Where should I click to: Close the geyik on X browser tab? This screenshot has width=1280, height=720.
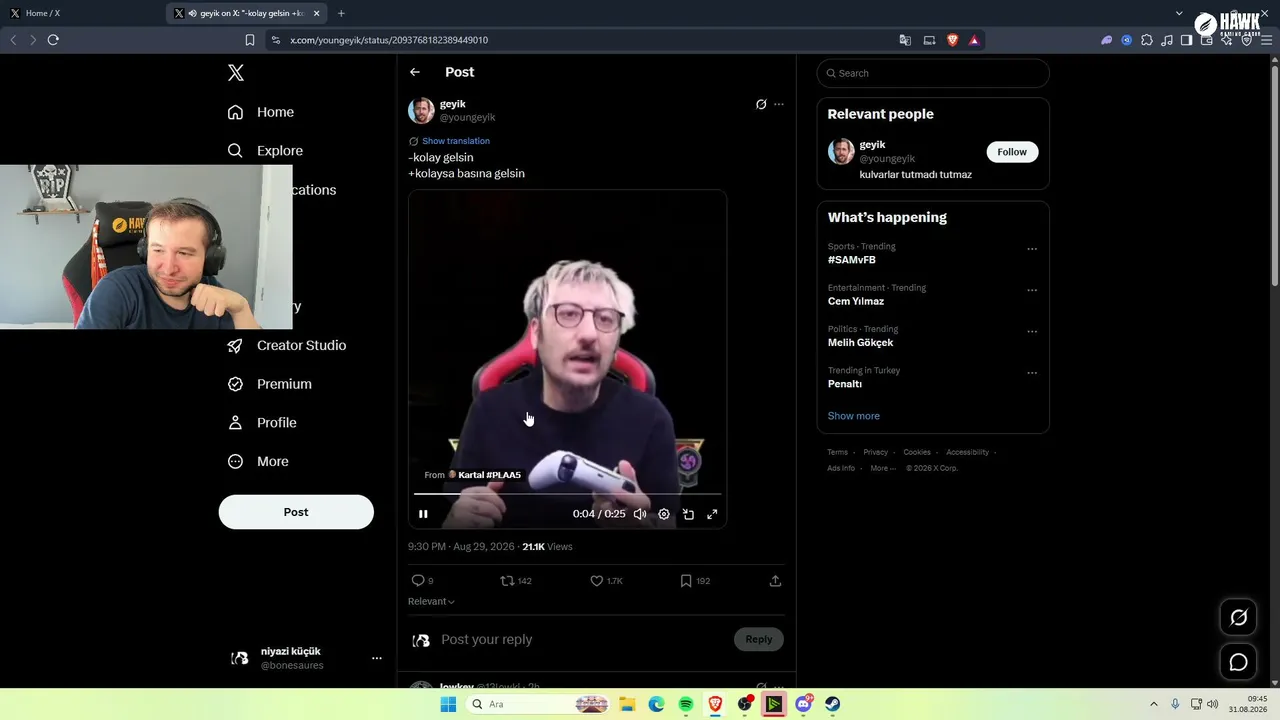[x=317, y=13]
